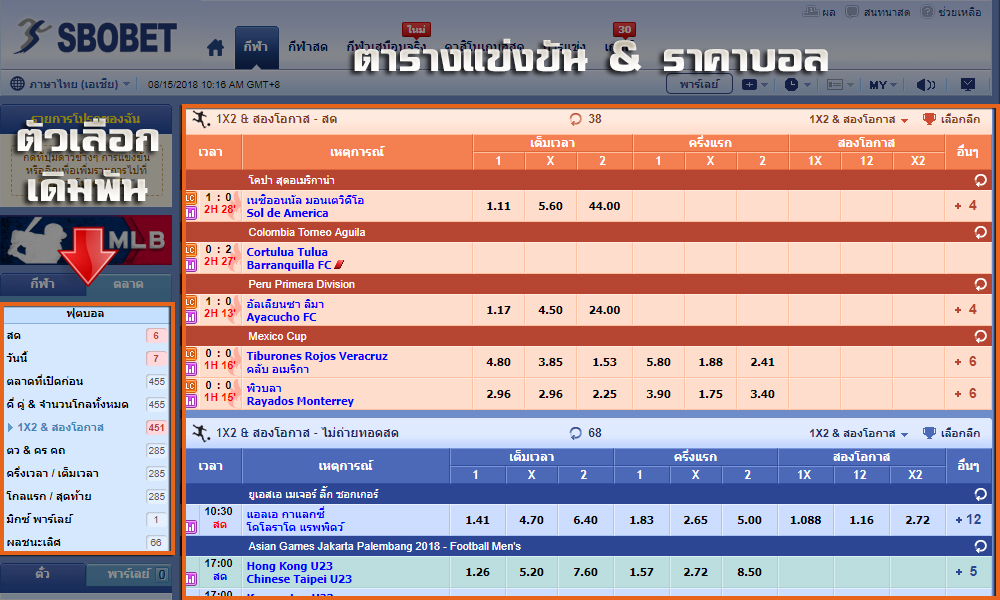Open โกลแรก / สุดท้าย menu item
Screen dimensions: 1000x600
85,496
